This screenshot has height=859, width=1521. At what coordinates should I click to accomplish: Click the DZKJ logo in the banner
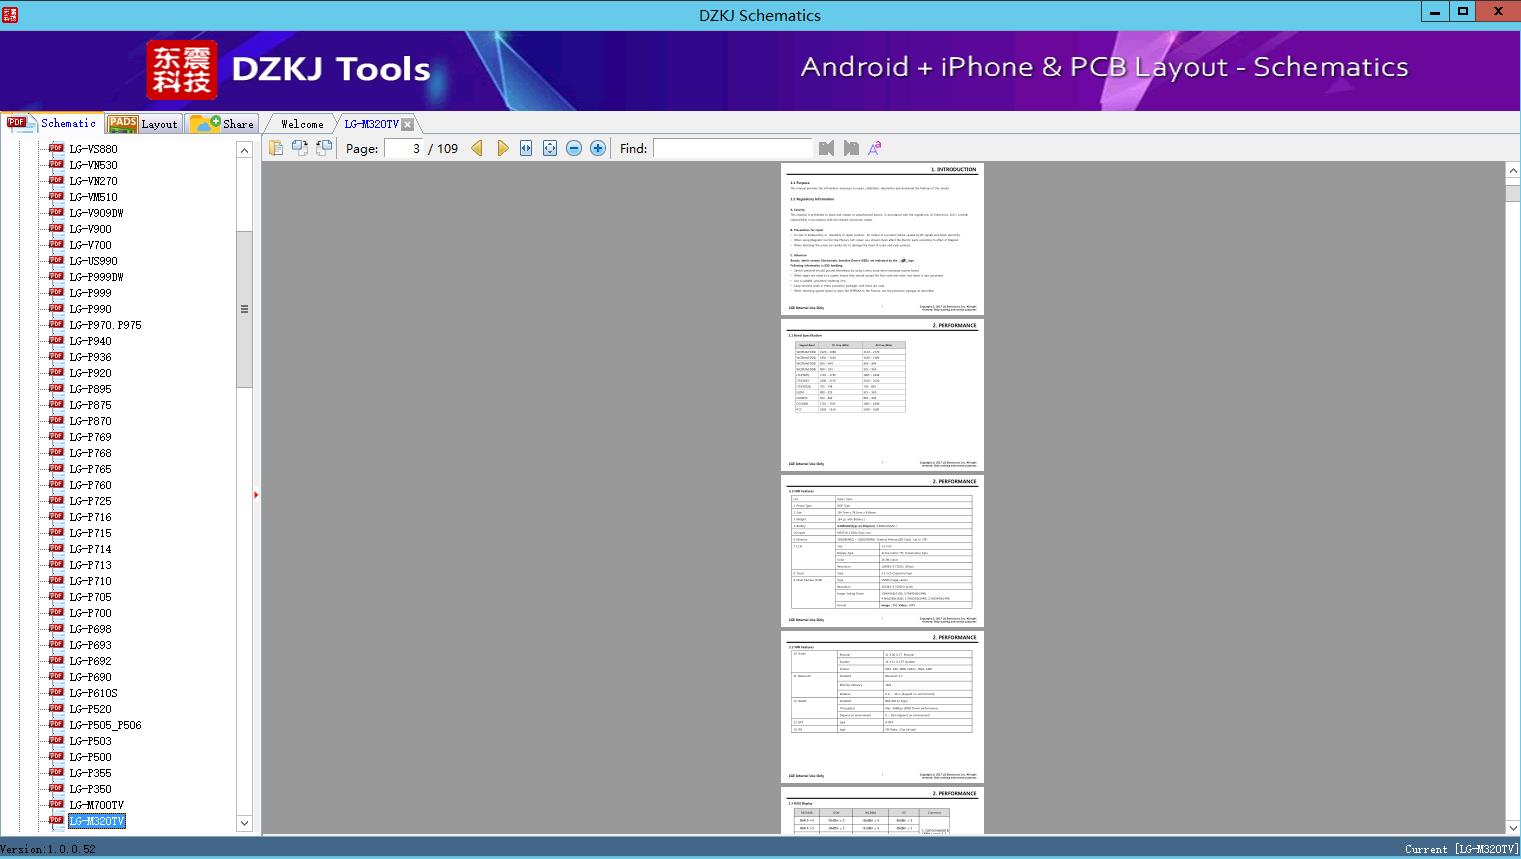182,69
